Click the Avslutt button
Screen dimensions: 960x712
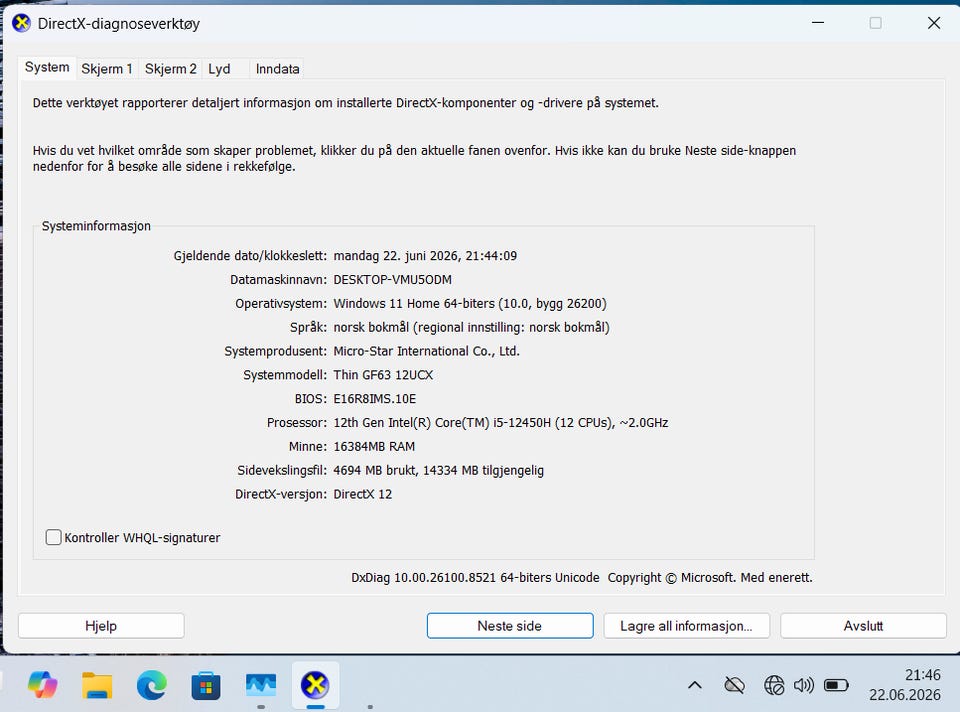[x=863, y=626]
